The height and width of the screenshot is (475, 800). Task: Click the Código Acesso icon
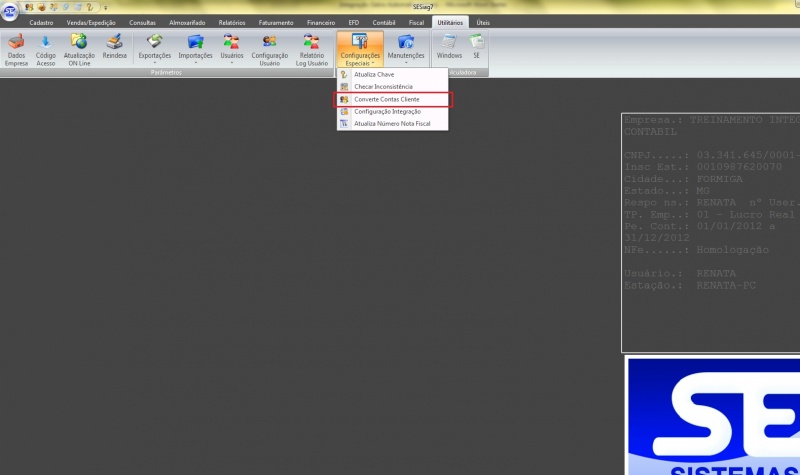pyautogui.click(x=46, y=48)
